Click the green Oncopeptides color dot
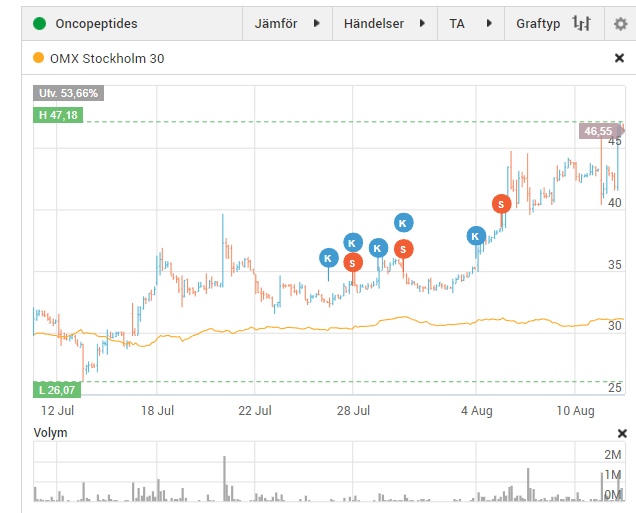The image size is (636, 513). 39,24
